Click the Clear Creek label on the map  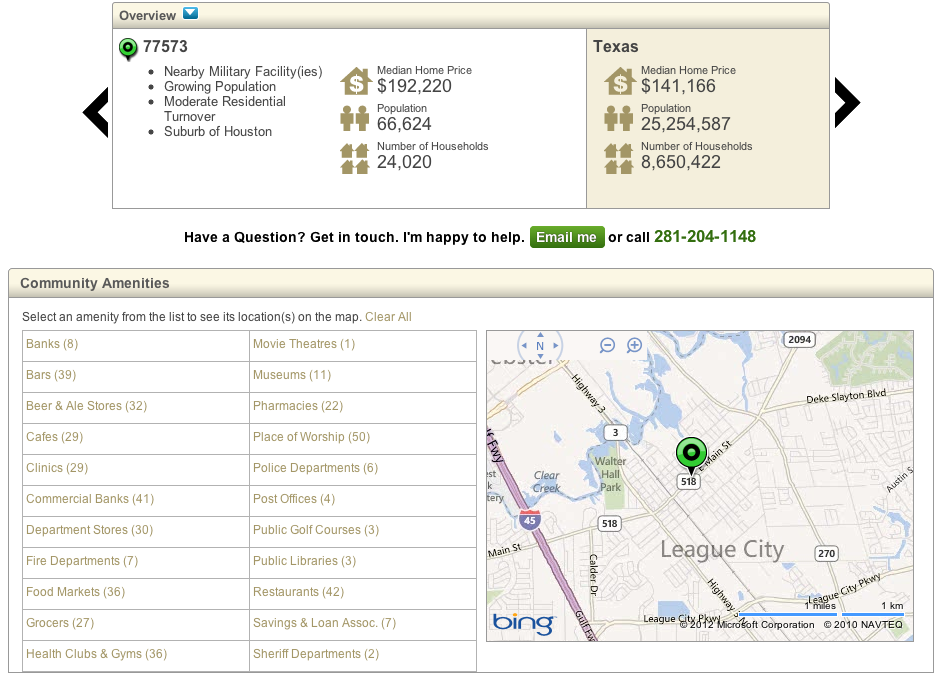click(547, 481)
